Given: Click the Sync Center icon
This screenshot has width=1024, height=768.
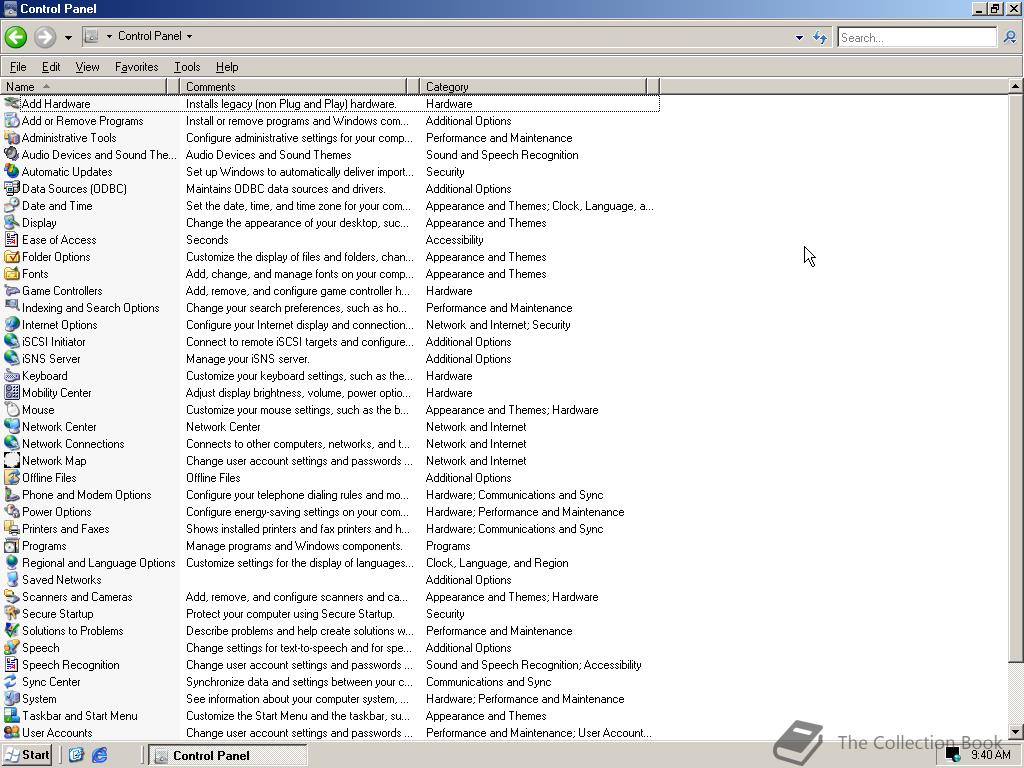Looking at the screenshot, I should 12,681.
